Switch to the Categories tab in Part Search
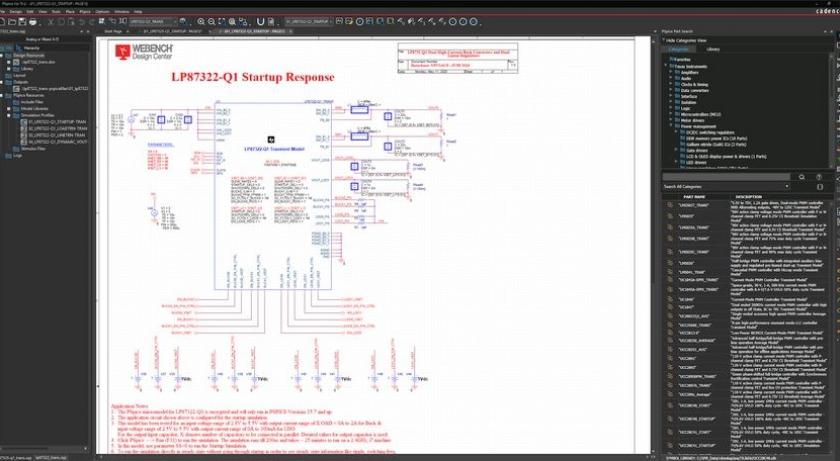The width and height of the screenshot is (840, 461). tap(679, 49)
